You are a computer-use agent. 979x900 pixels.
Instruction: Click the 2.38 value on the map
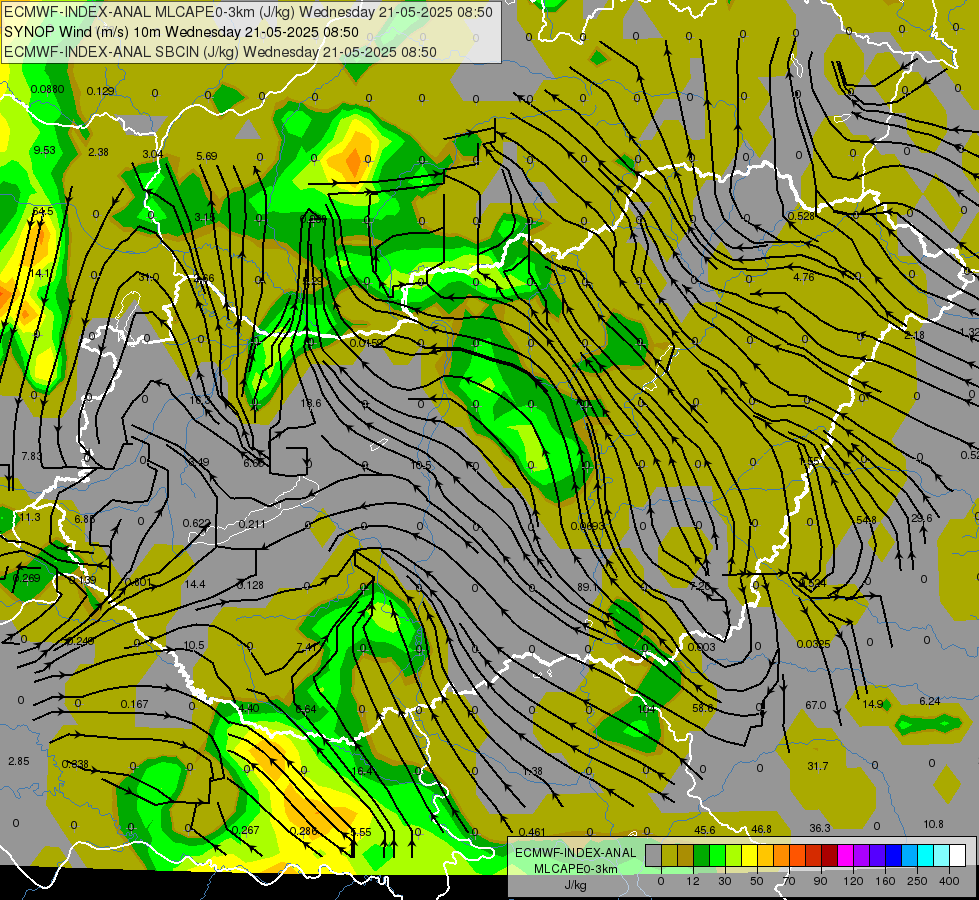coord(99,152)
